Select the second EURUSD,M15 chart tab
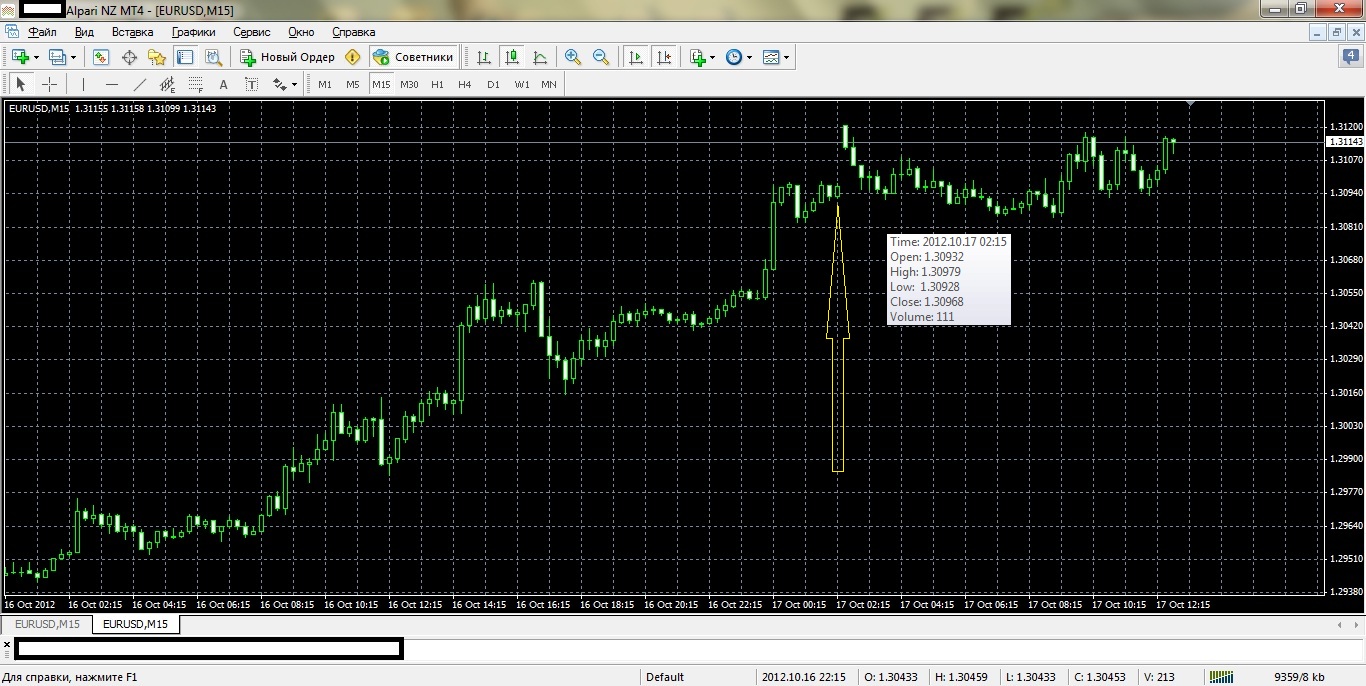This screenshot has height=686, width=1366. [x=136, y=624]
